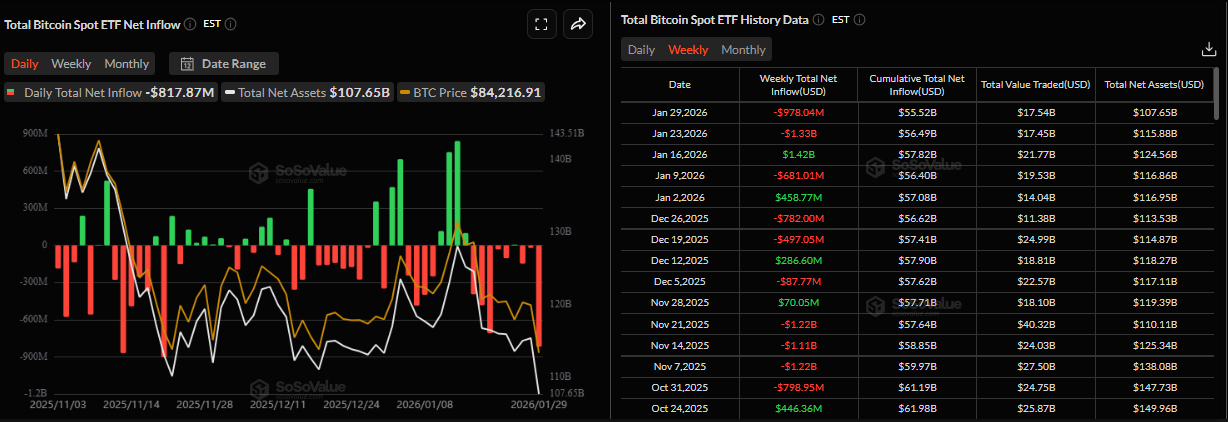
Task: Click info icon next to table EST label
Action: [860, 19]
